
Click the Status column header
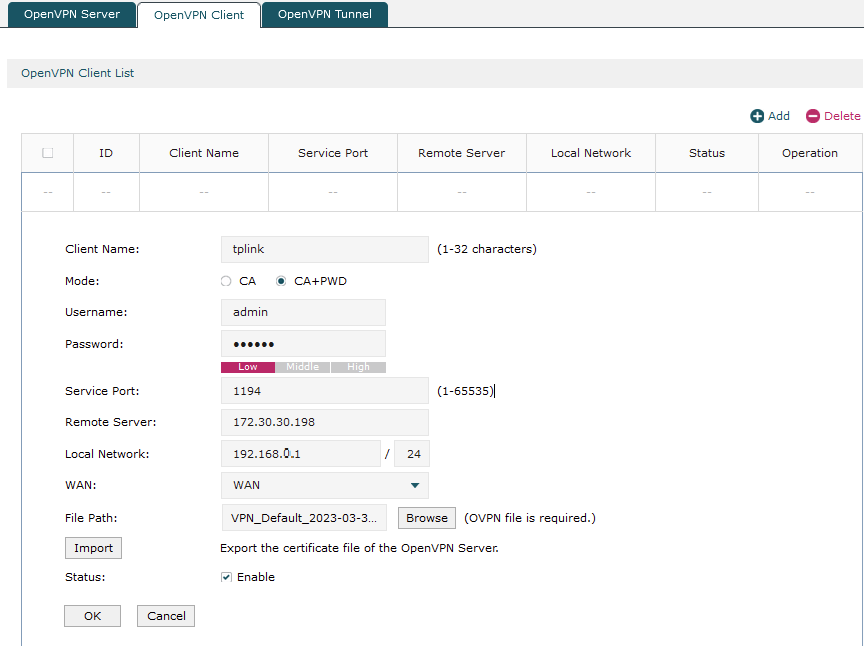[x=707, y=153]
